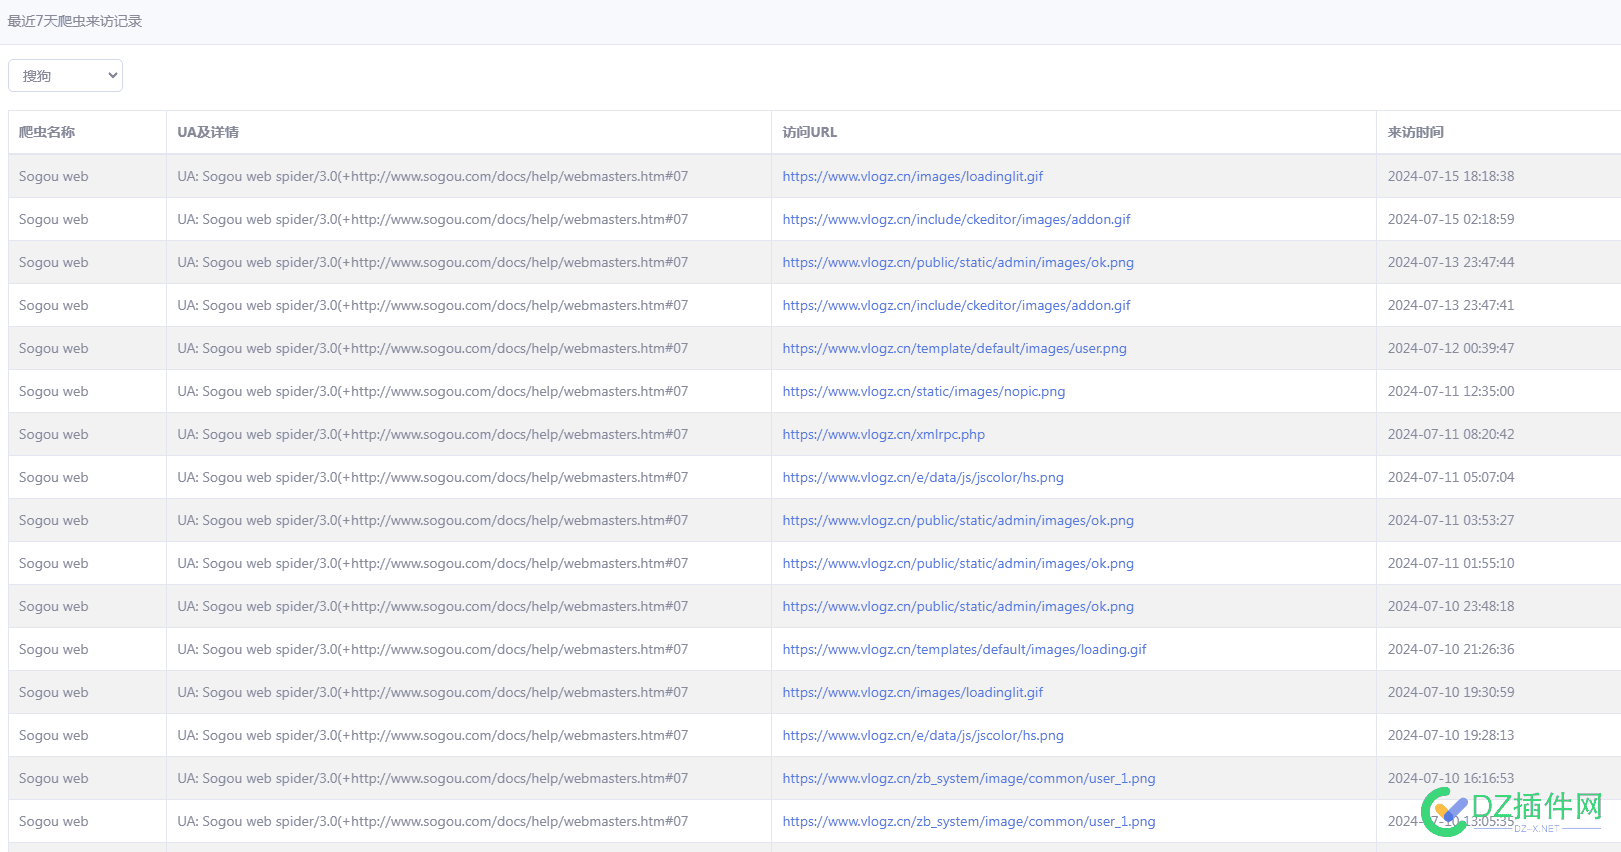This screenshot has height=852, width=1621.
Task: Open the user_1.png link visited 2024-07-10 16:16:53
Action: (969, 778)
